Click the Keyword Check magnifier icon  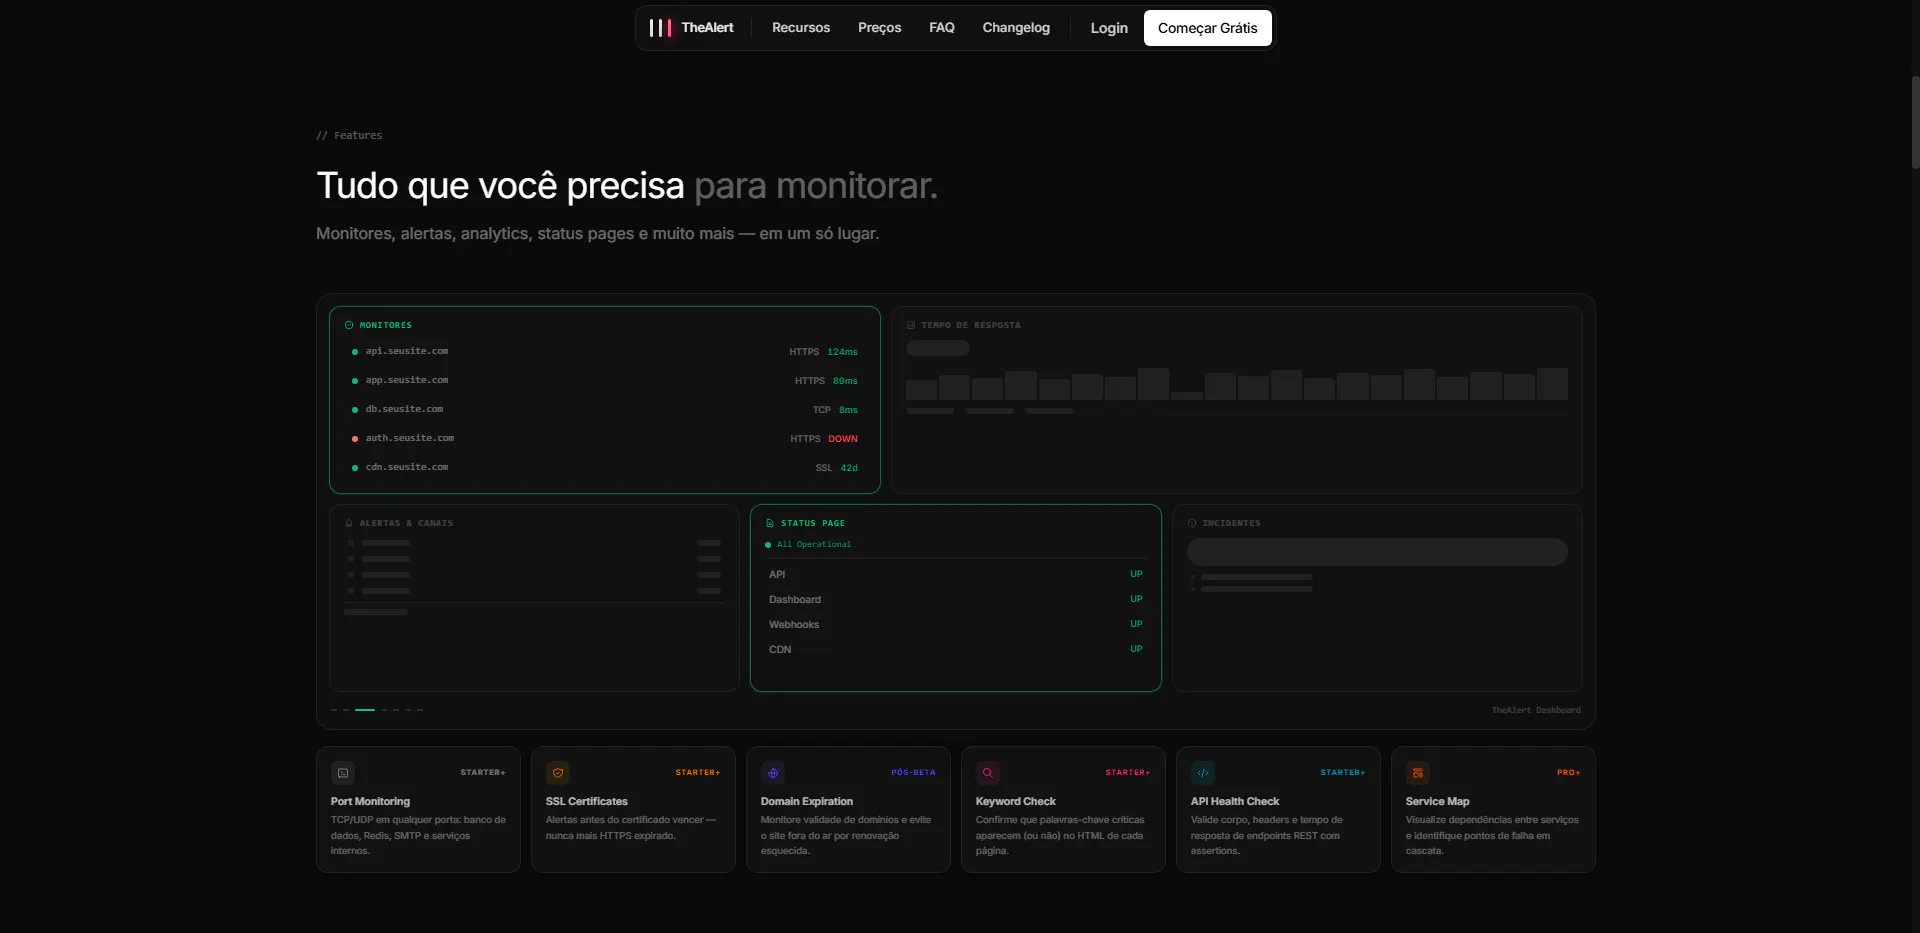click(x=988, y=773)
